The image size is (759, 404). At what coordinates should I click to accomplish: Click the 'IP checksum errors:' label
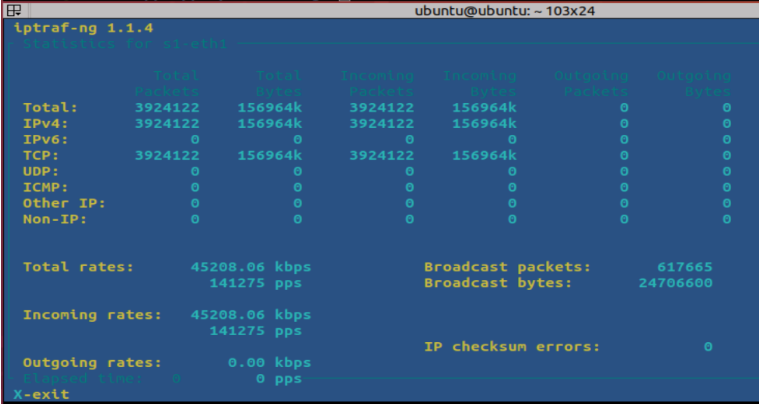tap(512, 347)
